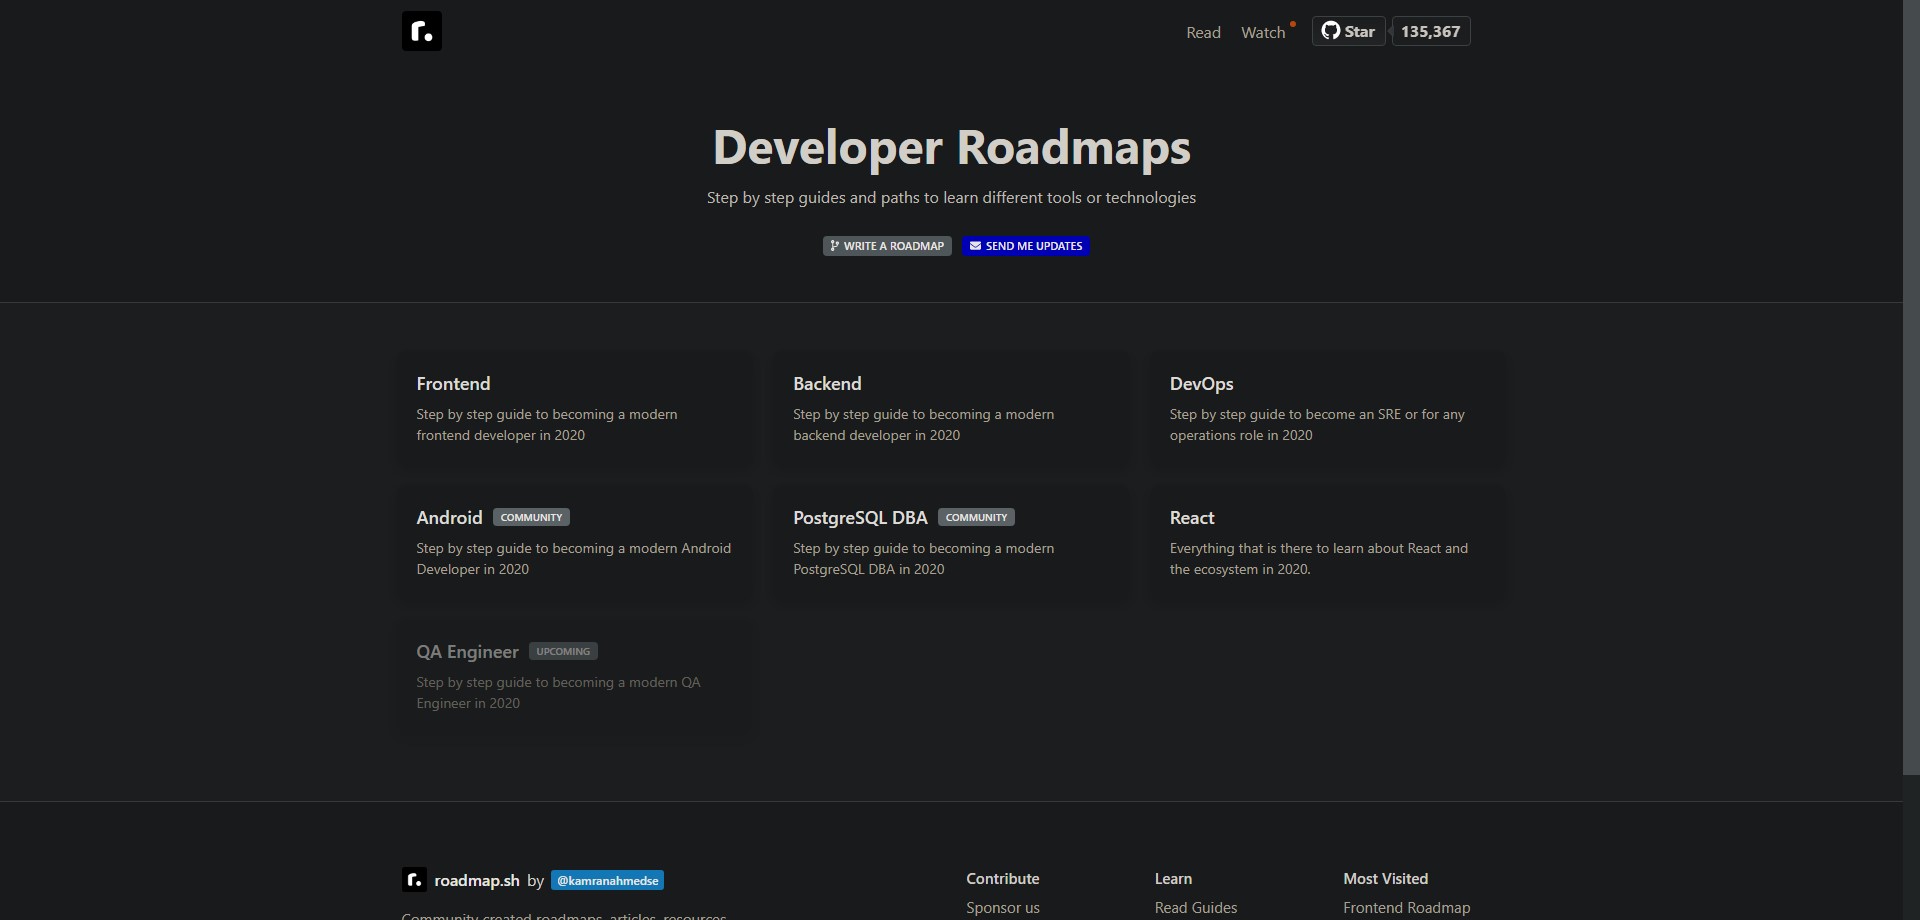Open the React roadmap card
Image resolution: width=1920 pixels, height=920 pixels.
1327,542
